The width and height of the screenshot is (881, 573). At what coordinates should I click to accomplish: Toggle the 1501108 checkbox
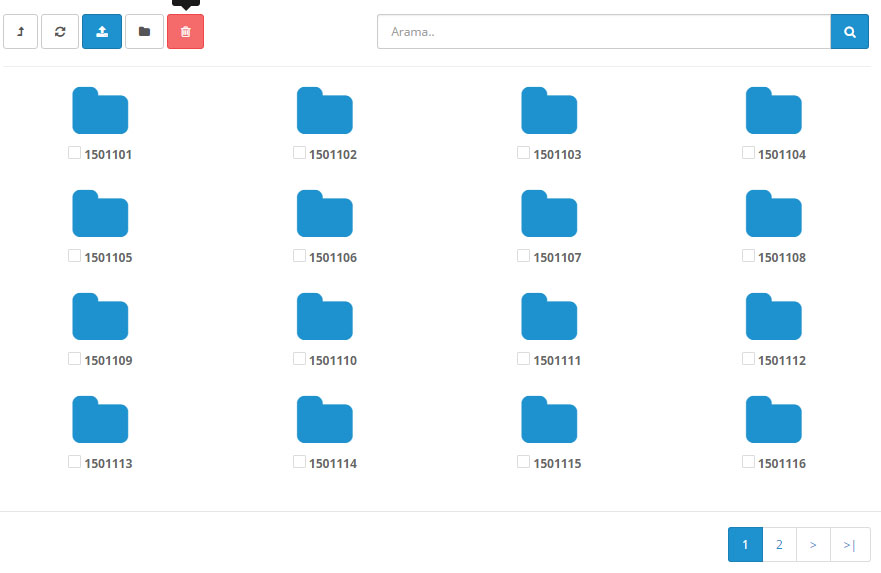point(748,256)
